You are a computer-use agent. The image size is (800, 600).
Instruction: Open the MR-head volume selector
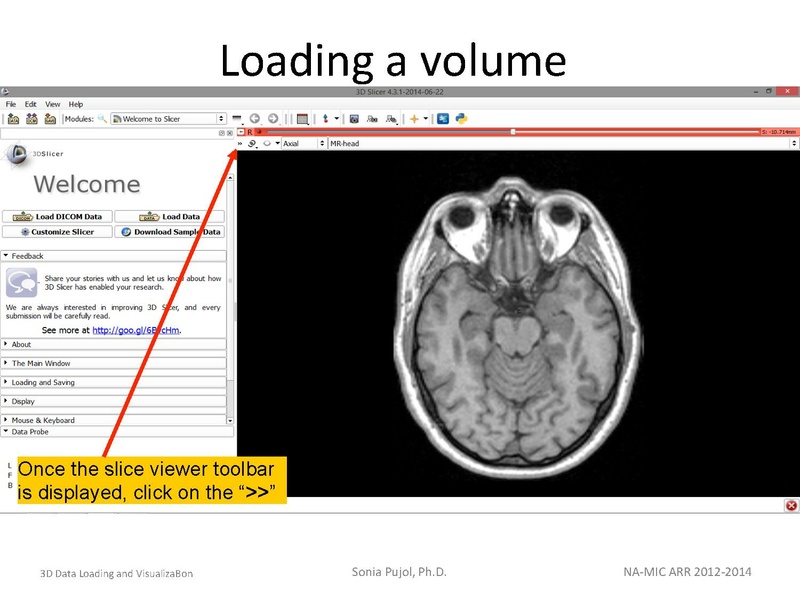[562, 144]
